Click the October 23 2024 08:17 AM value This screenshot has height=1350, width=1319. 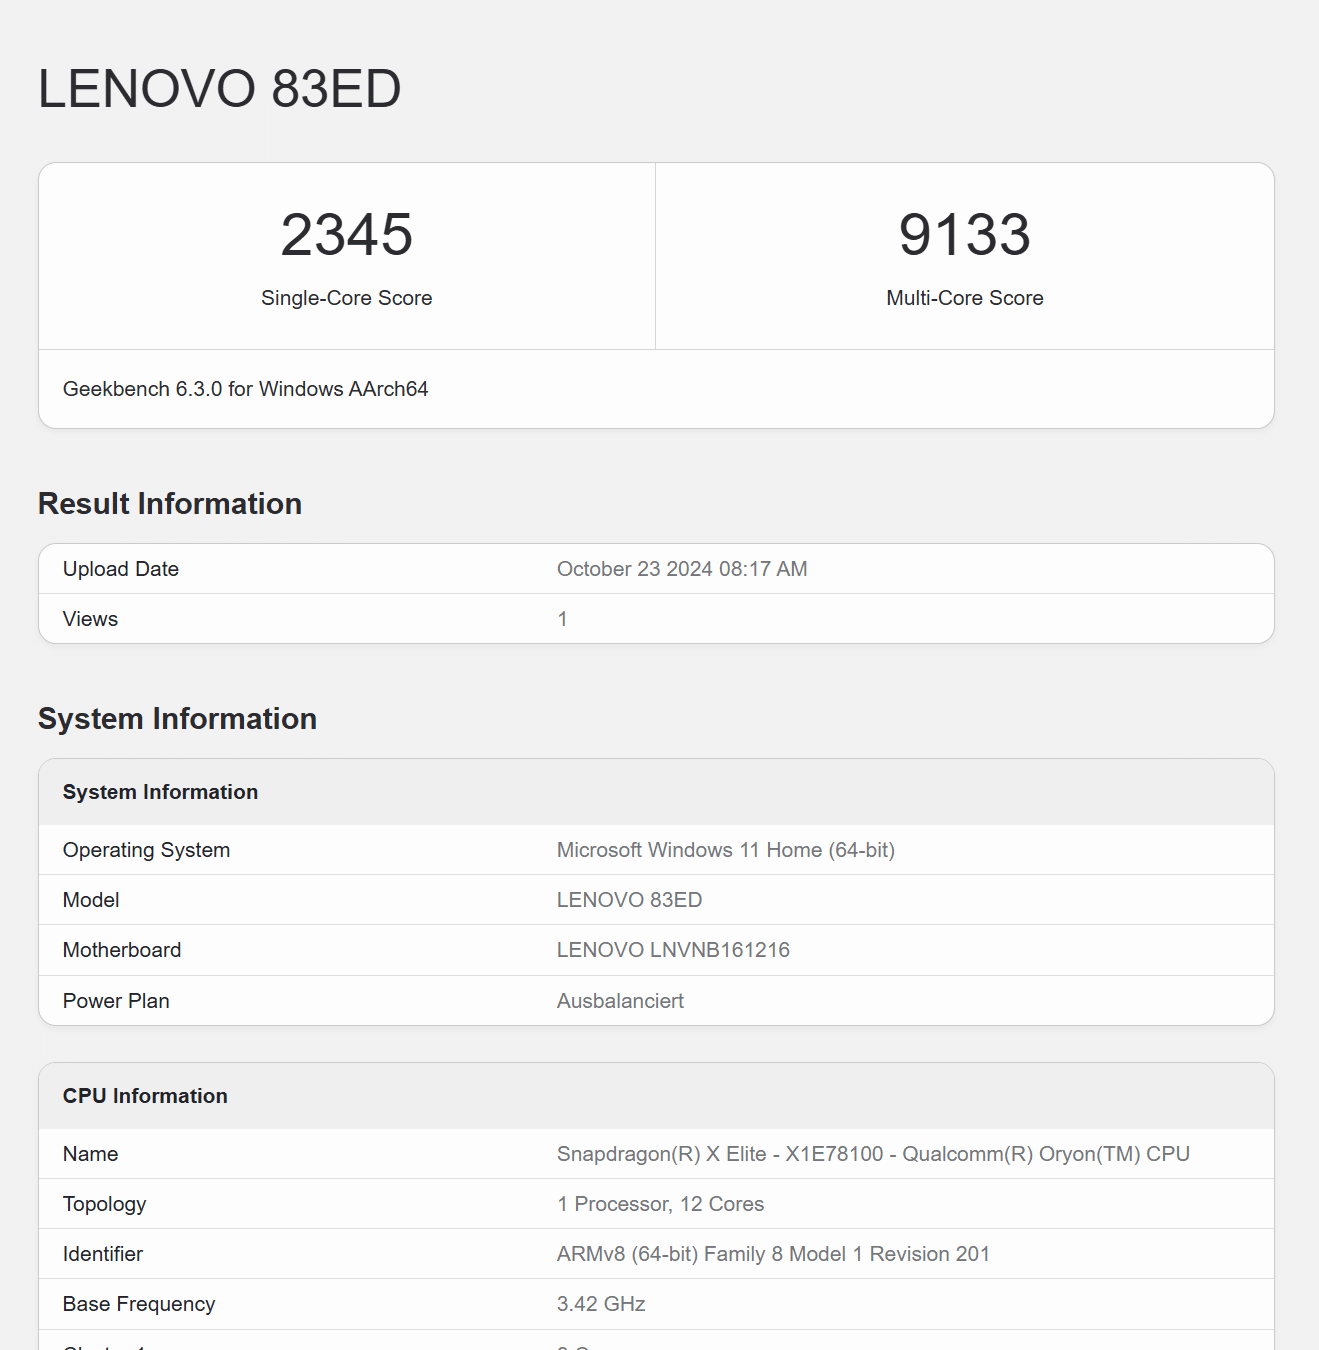coord(682,569)
